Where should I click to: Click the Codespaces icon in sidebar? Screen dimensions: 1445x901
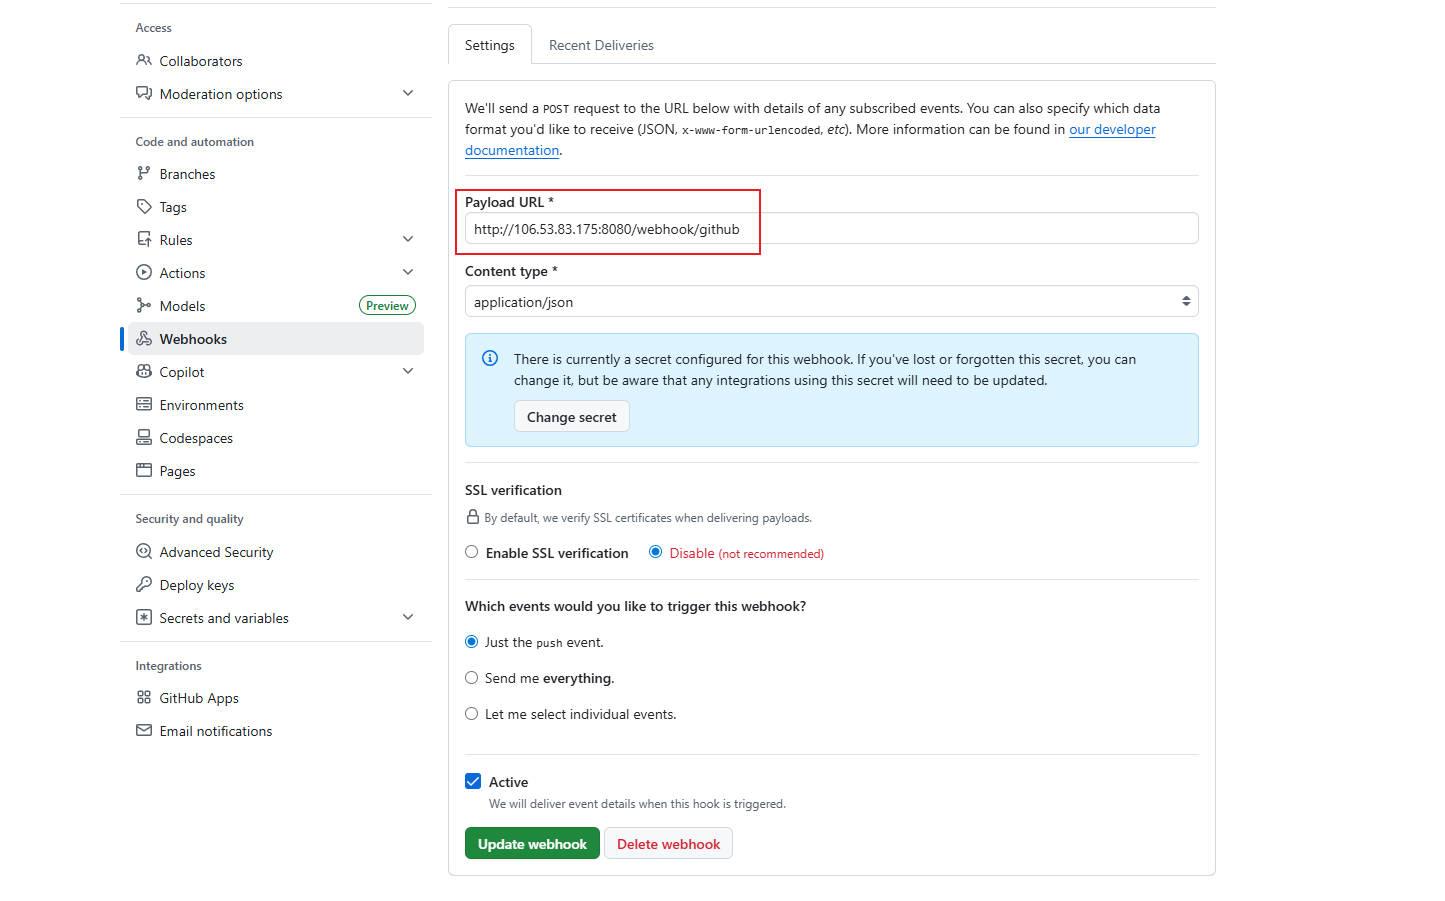144,438
